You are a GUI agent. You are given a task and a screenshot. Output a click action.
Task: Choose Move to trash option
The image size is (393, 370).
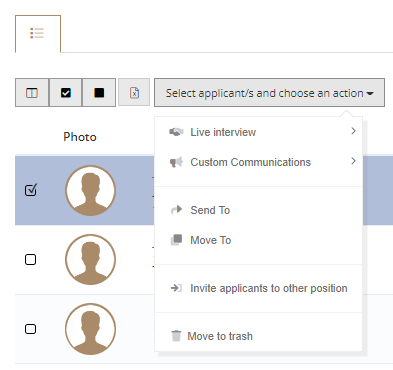tap(258, 336)
